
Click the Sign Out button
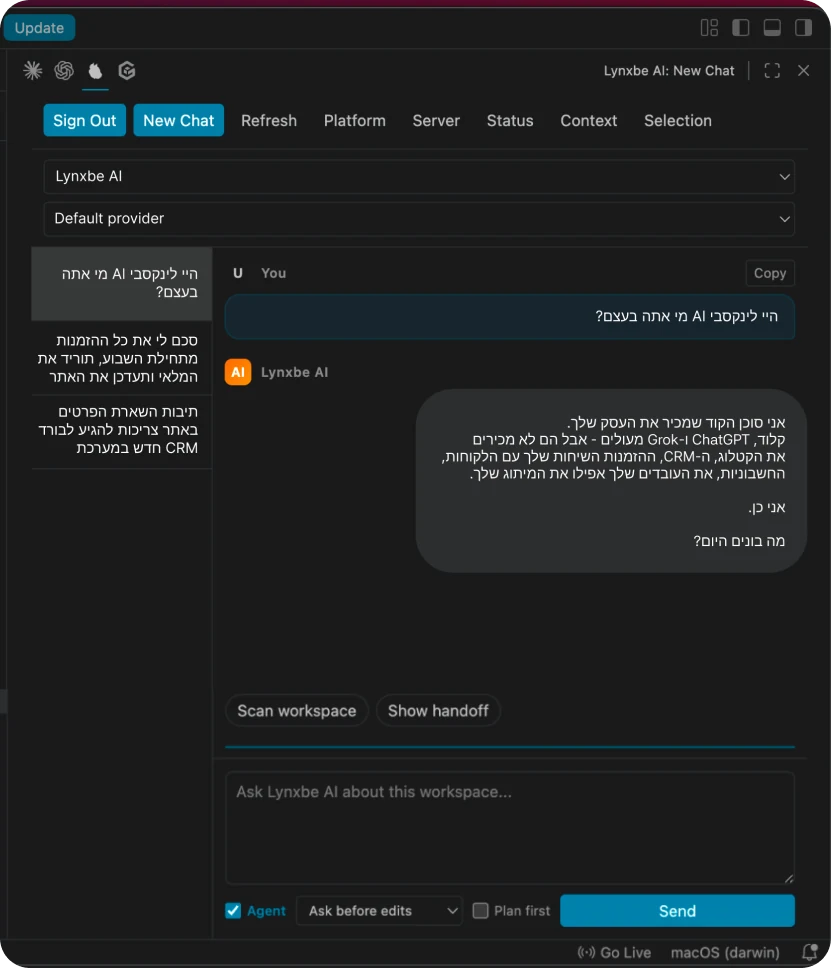pyautogui.click(x=85, y=120)
